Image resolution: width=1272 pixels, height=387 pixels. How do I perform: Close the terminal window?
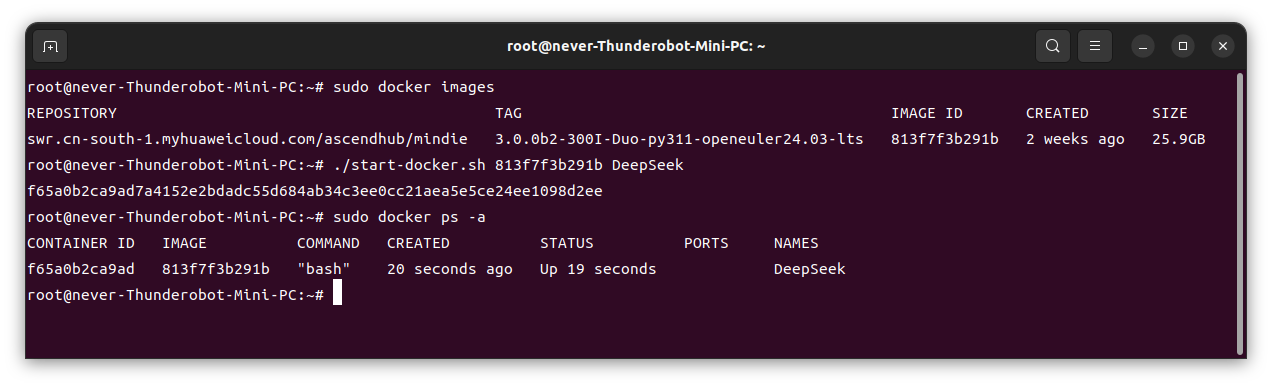click(x=1223, y=46)
